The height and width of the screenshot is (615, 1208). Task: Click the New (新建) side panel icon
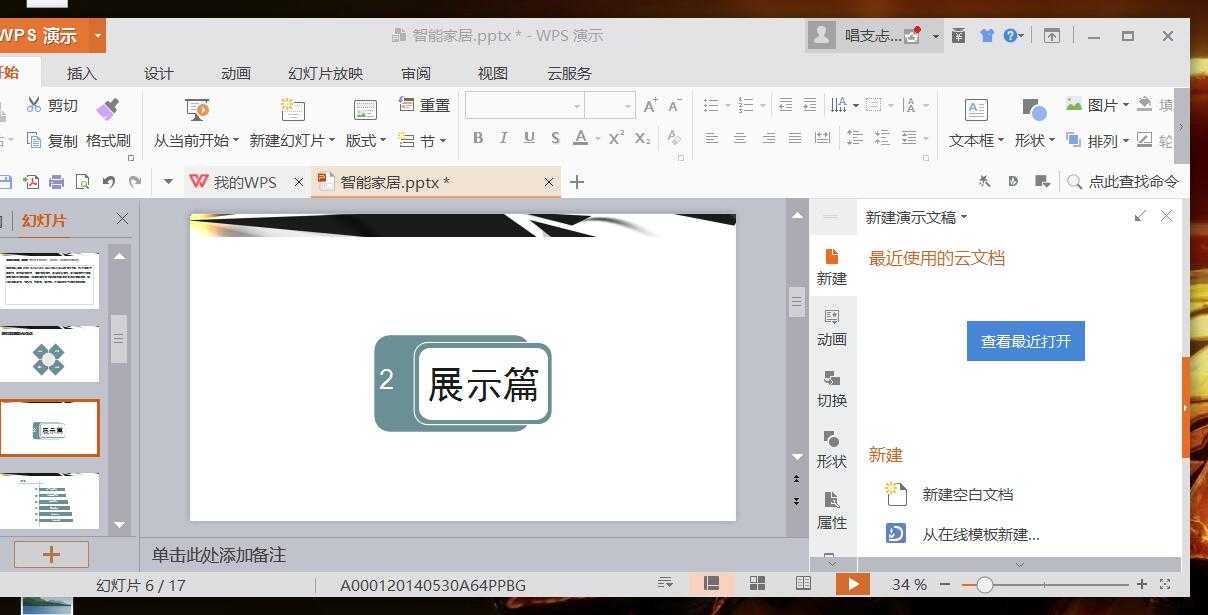pyautogui.click(x=832, y=266)
